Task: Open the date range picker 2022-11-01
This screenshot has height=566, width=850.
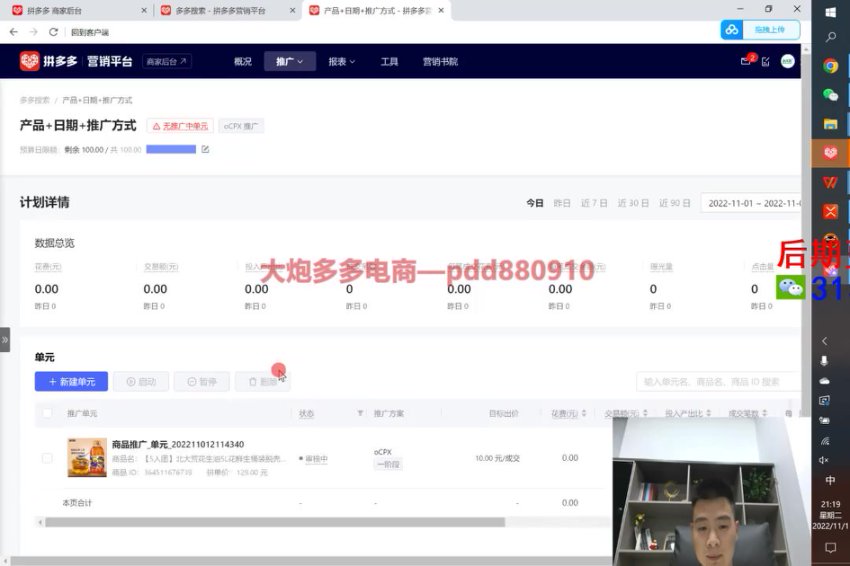Action: pos(751,203)
